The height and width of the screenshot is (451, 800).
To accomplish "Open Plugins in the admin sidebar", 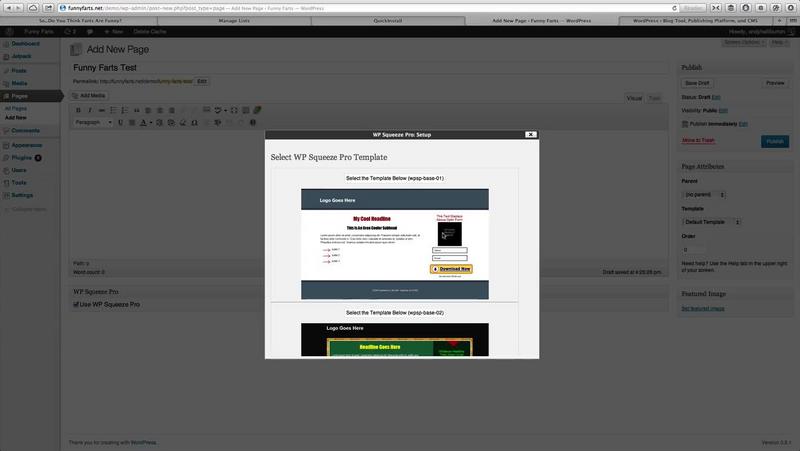I will (21, 158).
